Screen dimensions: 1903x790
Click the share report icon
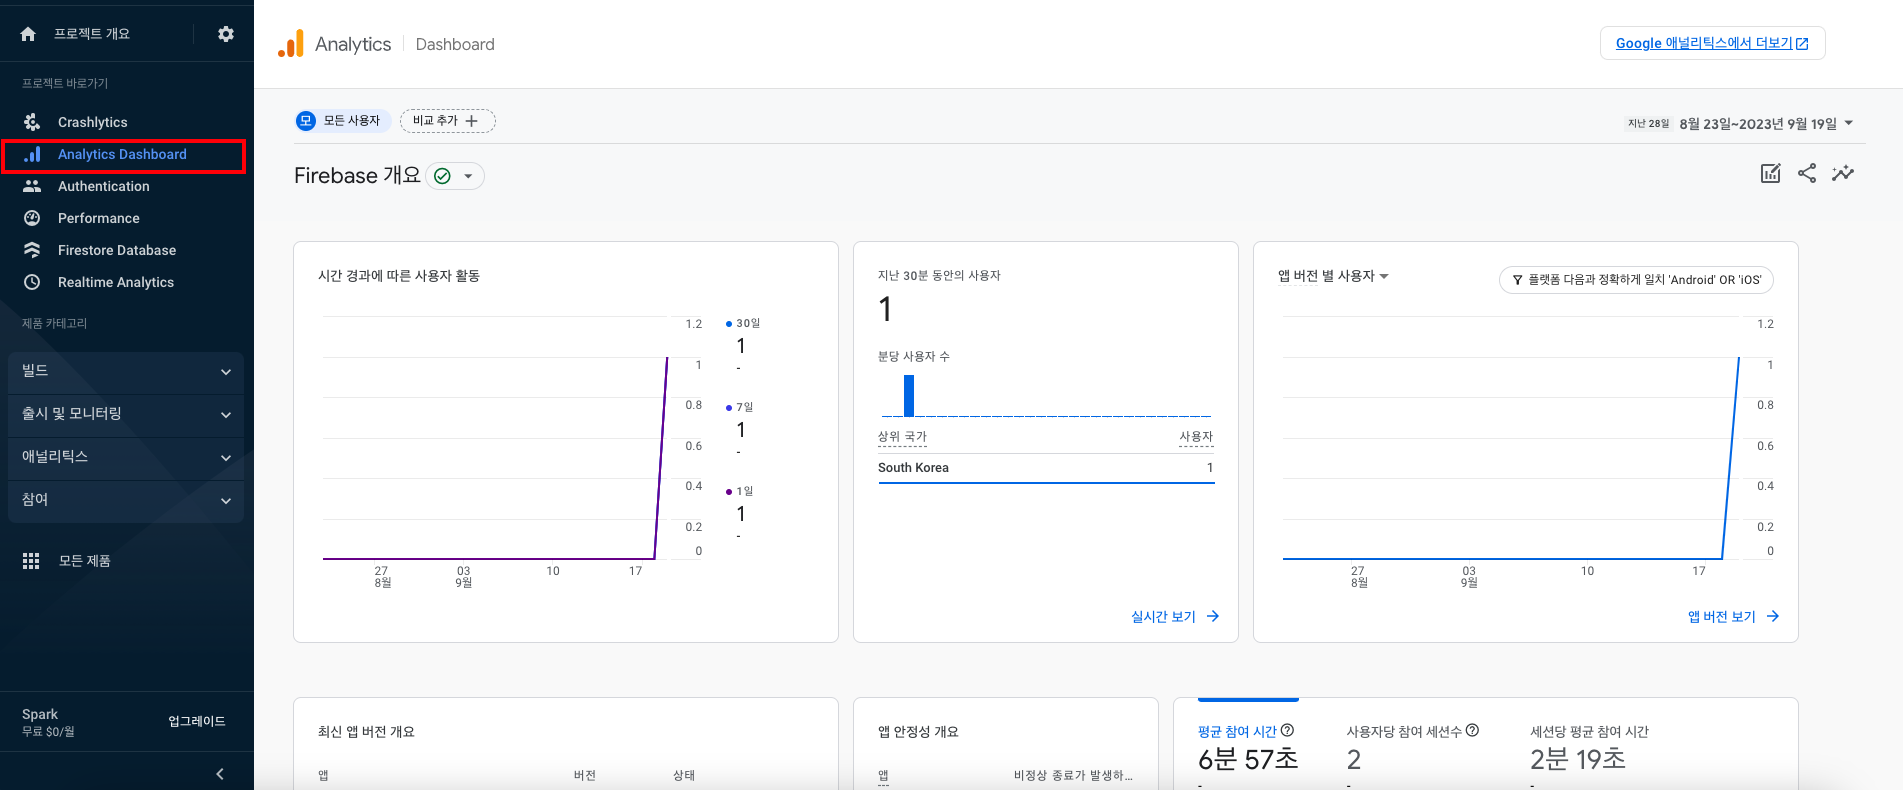tap(1806, 173)
